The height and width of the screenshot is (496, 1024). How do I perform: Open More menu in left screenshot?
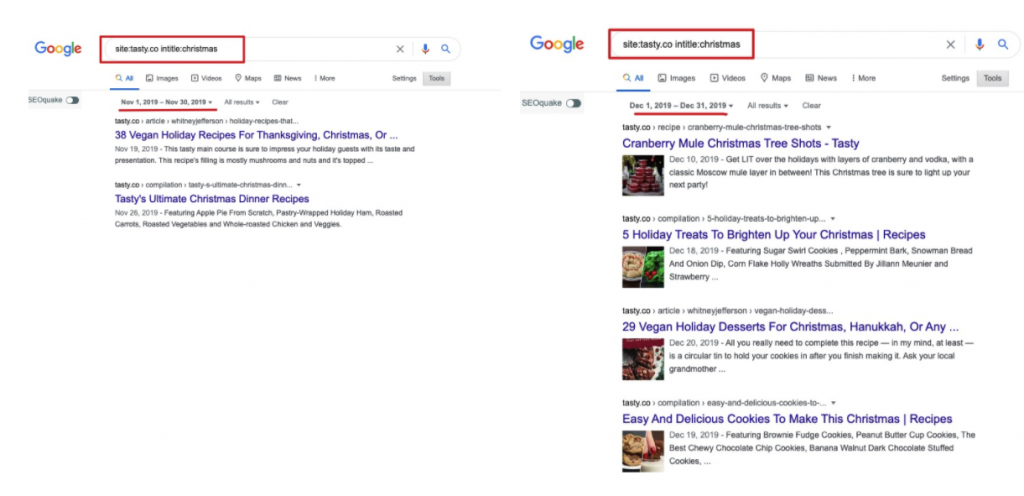tap(324, 78)
